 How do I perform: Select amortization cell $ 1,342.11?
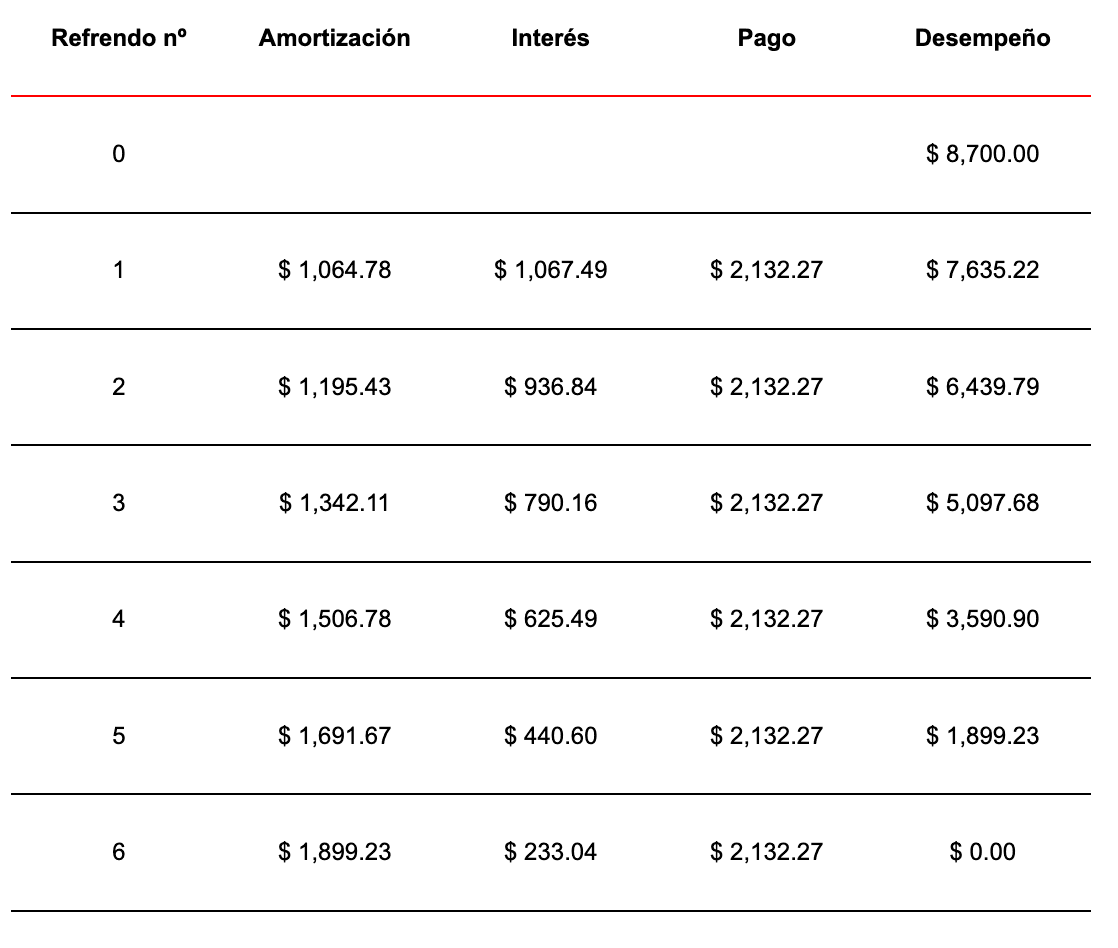pyautogui.click(x=334, y=502)
